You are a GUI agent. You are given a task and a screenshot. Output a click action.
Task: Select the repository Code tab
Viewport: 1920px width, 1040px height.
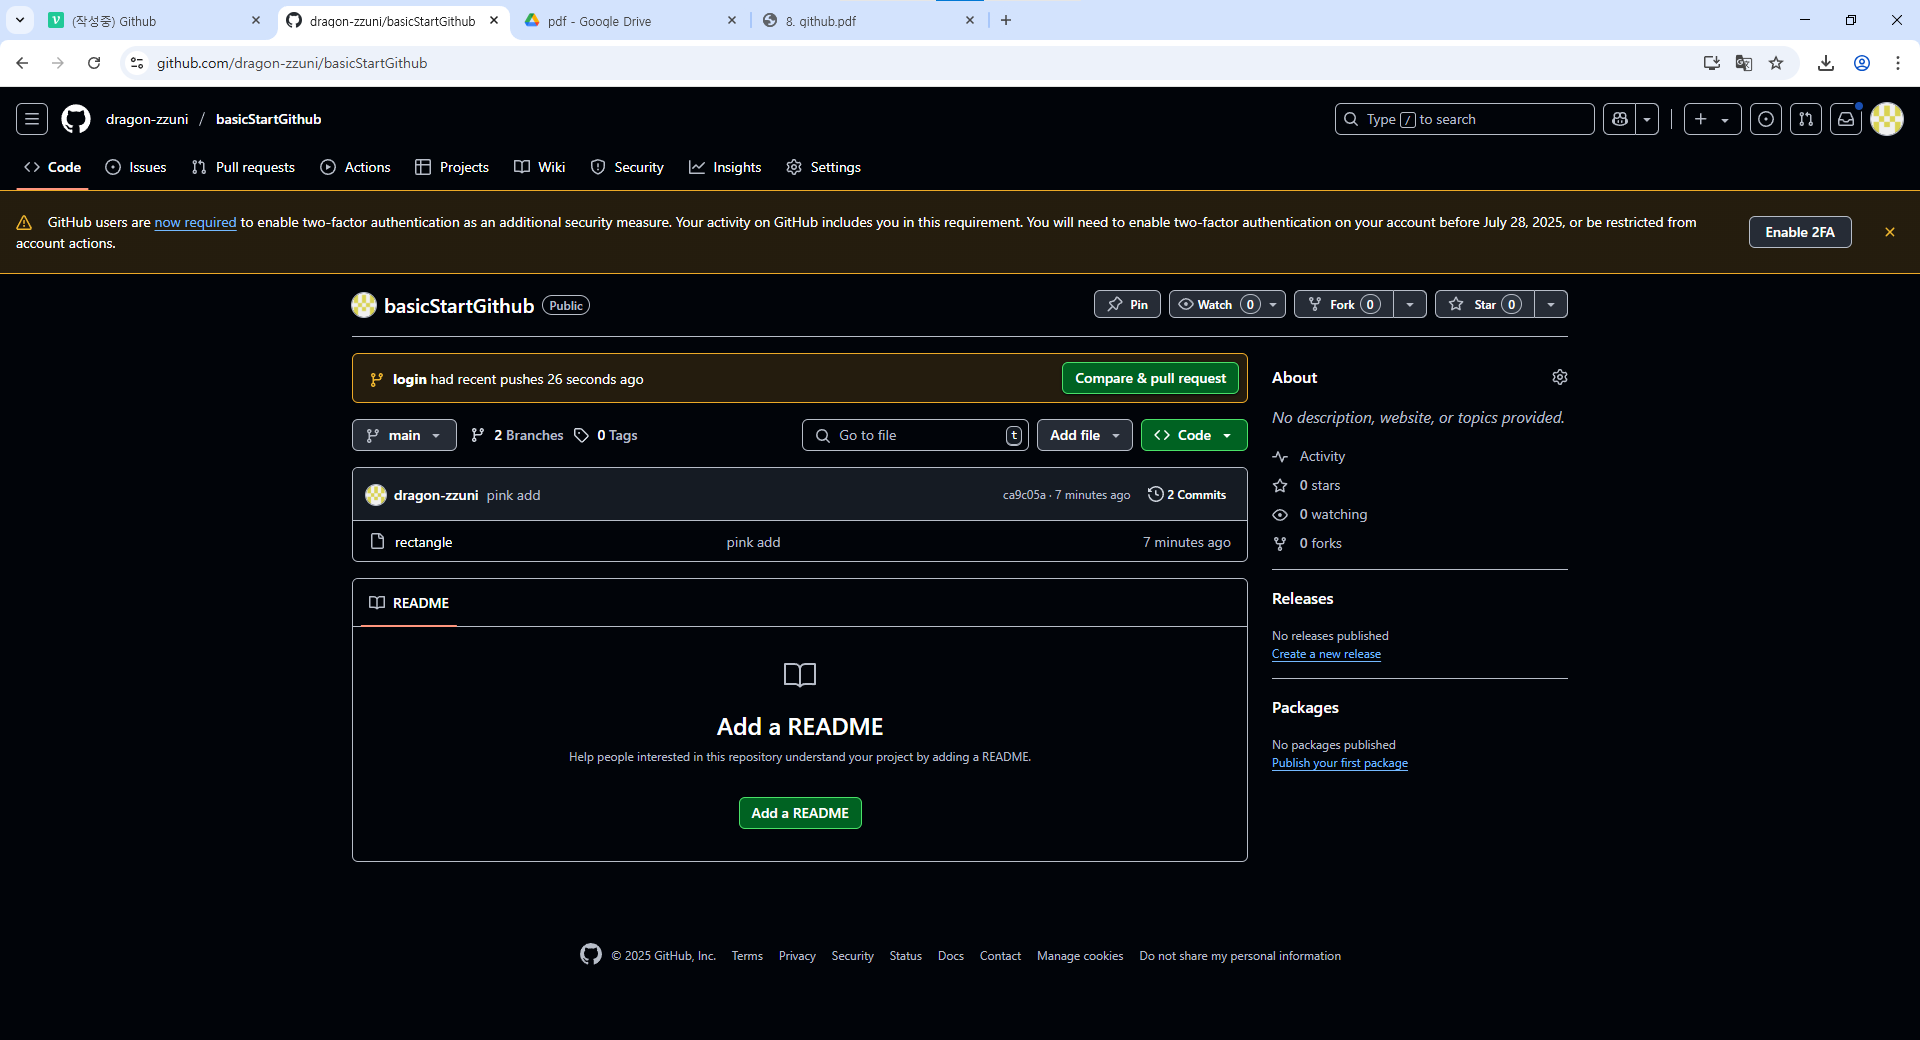pos(52,167)
